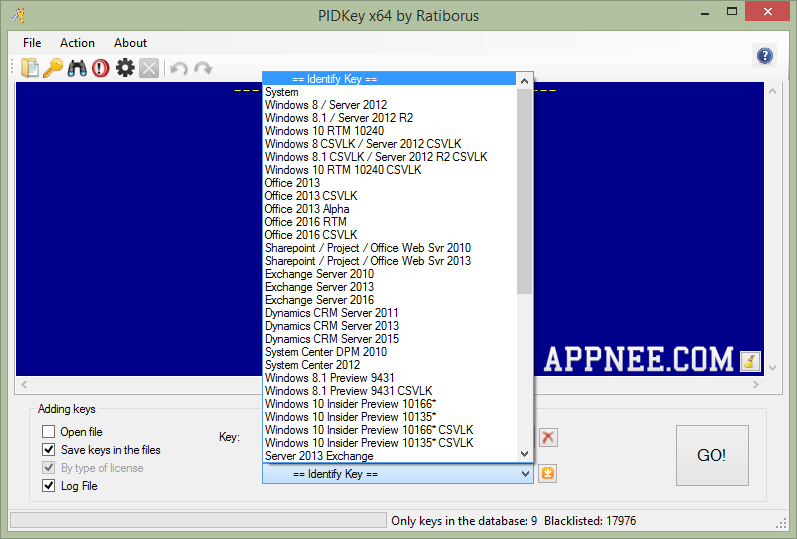Screen dimensions: 797x539
Task: Select Windows 8 CSVLK / Server 2012 CSVLK
Action: tap(389, 144)
